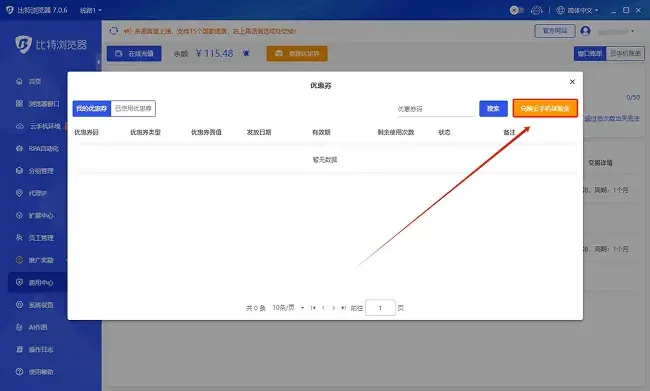Open AI作图 icon in sidebar
The width and height of the screenshot is (650, 391).
tap(19, 327)
